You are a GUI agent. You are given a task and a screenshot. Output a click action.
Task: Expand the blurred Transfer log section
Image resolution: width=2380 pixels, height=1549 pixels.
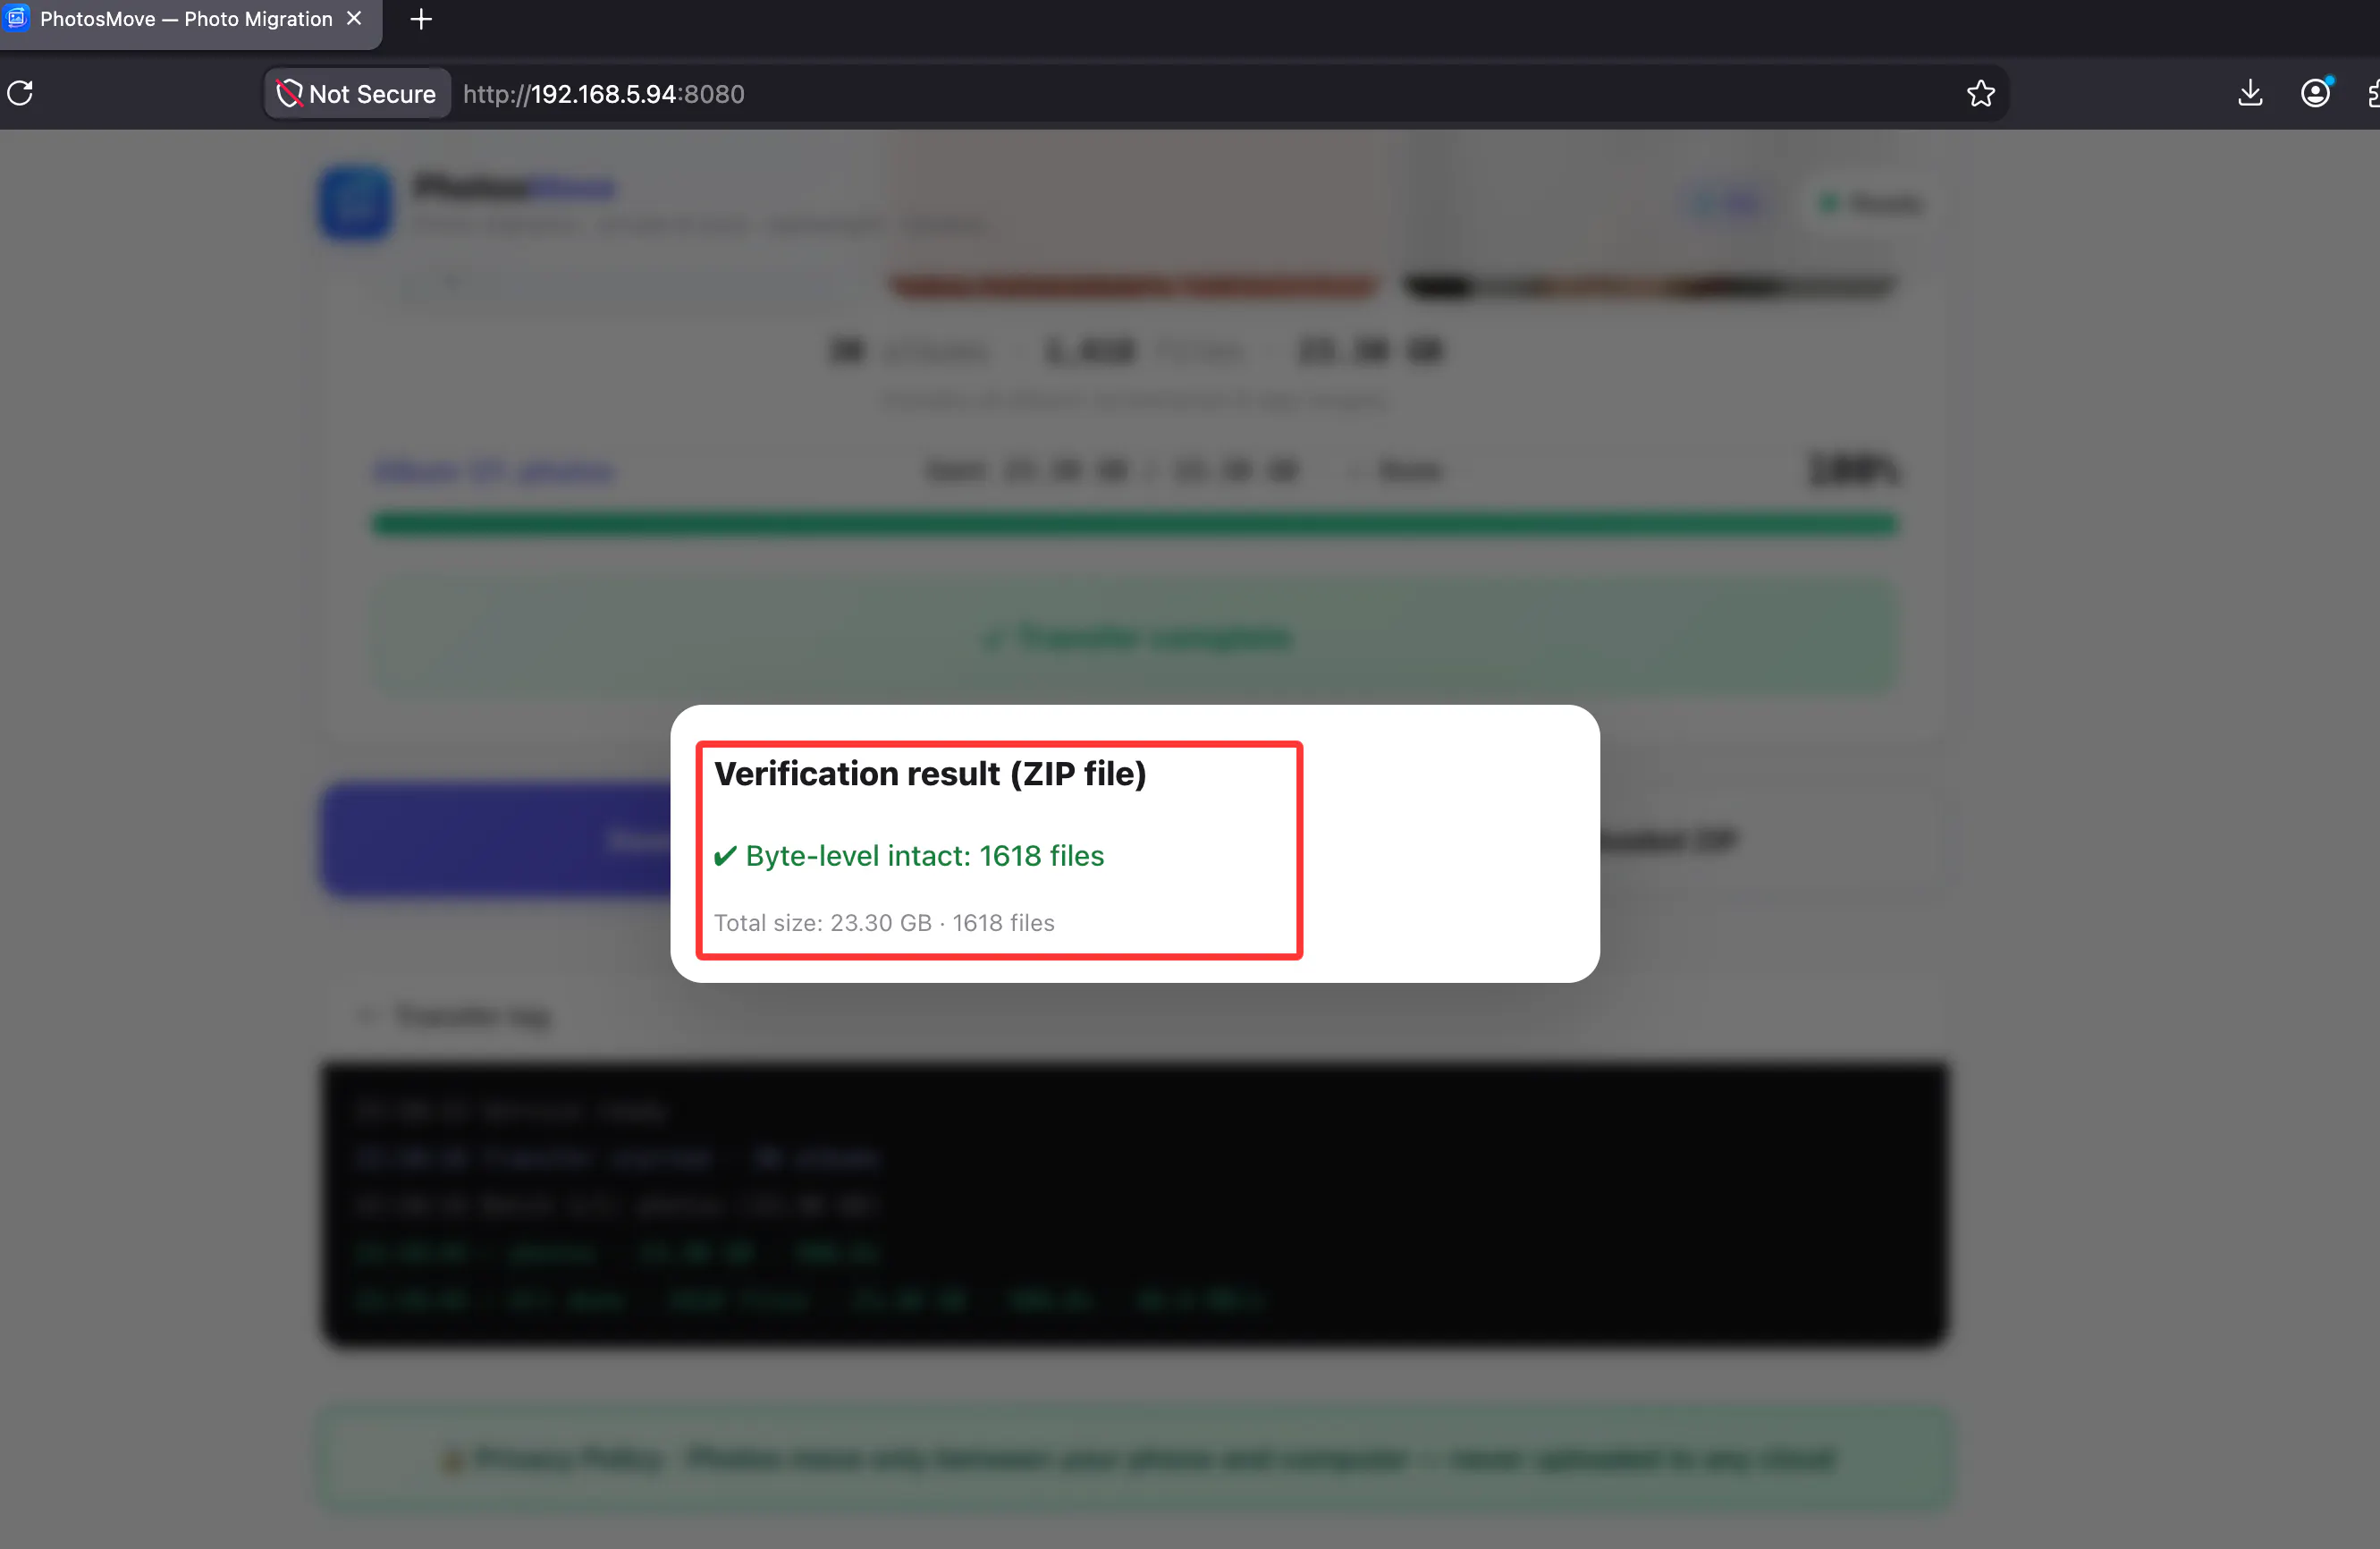(455, 1016)
